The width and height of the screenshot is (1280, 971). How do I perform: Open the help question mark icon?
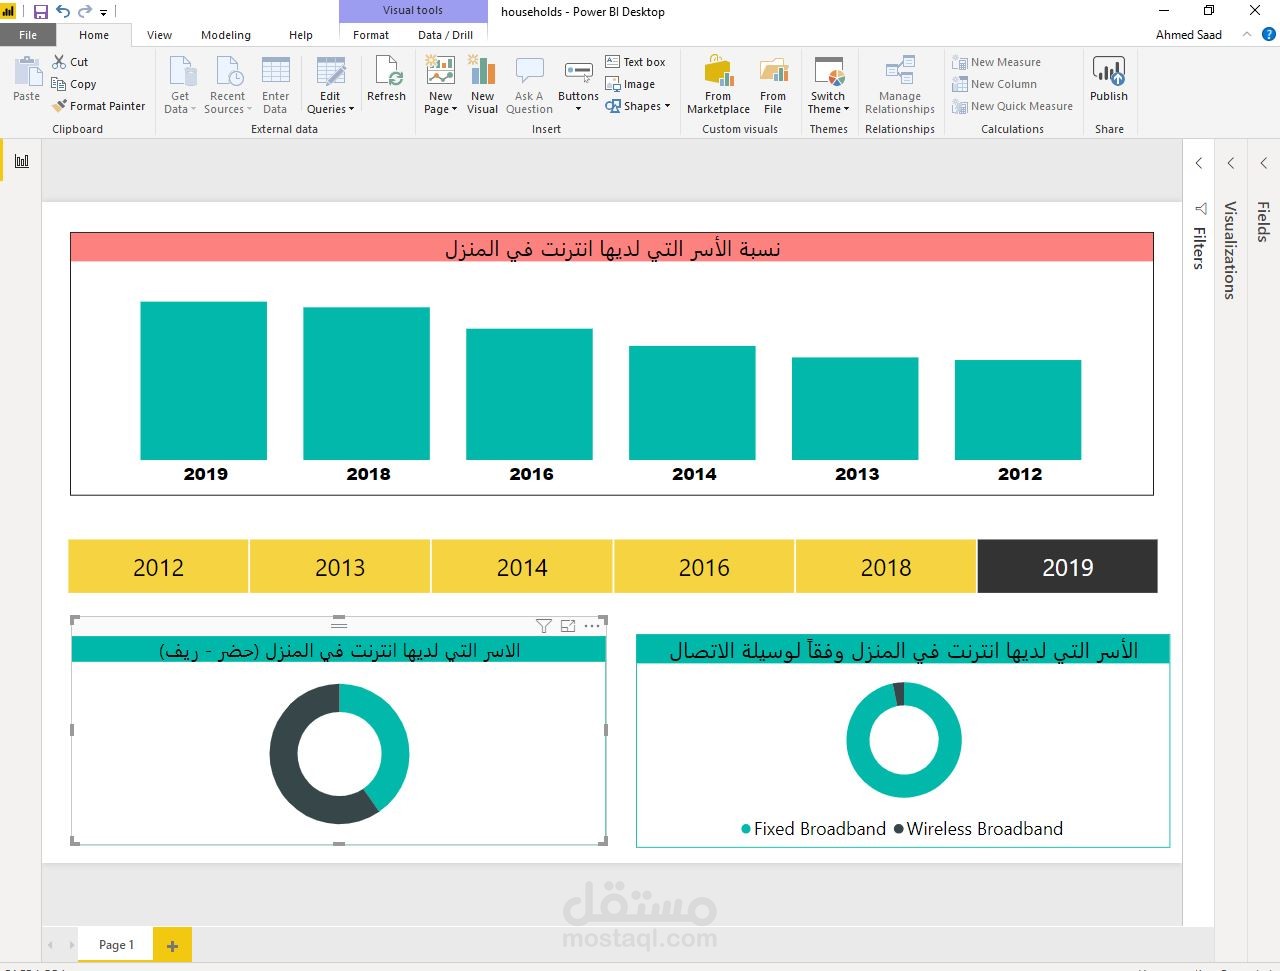tap(1269, 34)
